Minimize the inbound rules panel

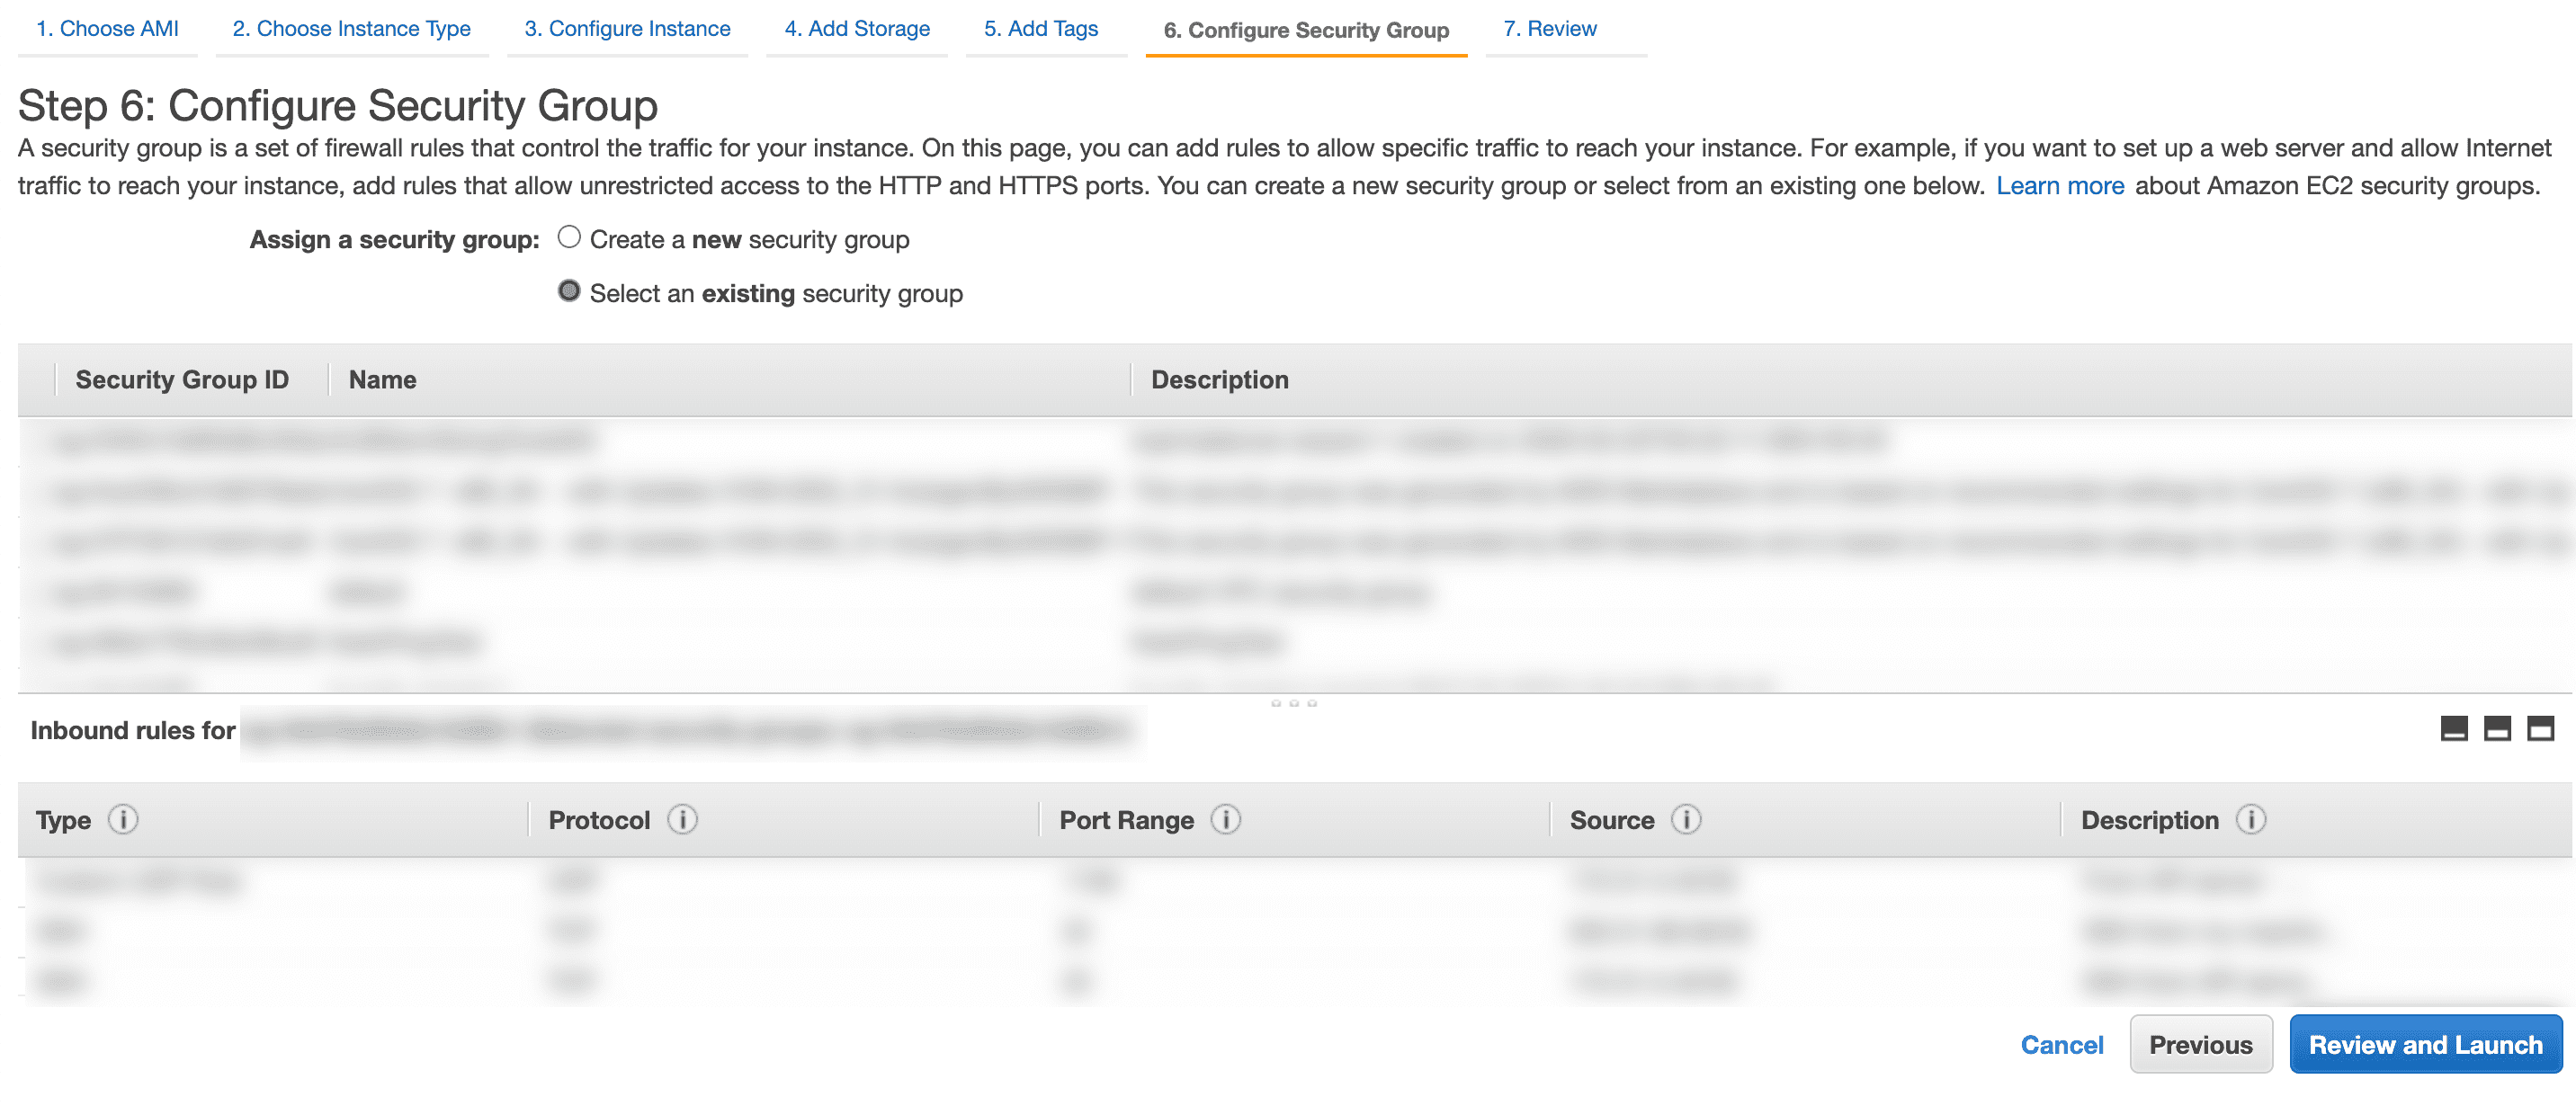pyautogui.click(x=2453, y=729)
